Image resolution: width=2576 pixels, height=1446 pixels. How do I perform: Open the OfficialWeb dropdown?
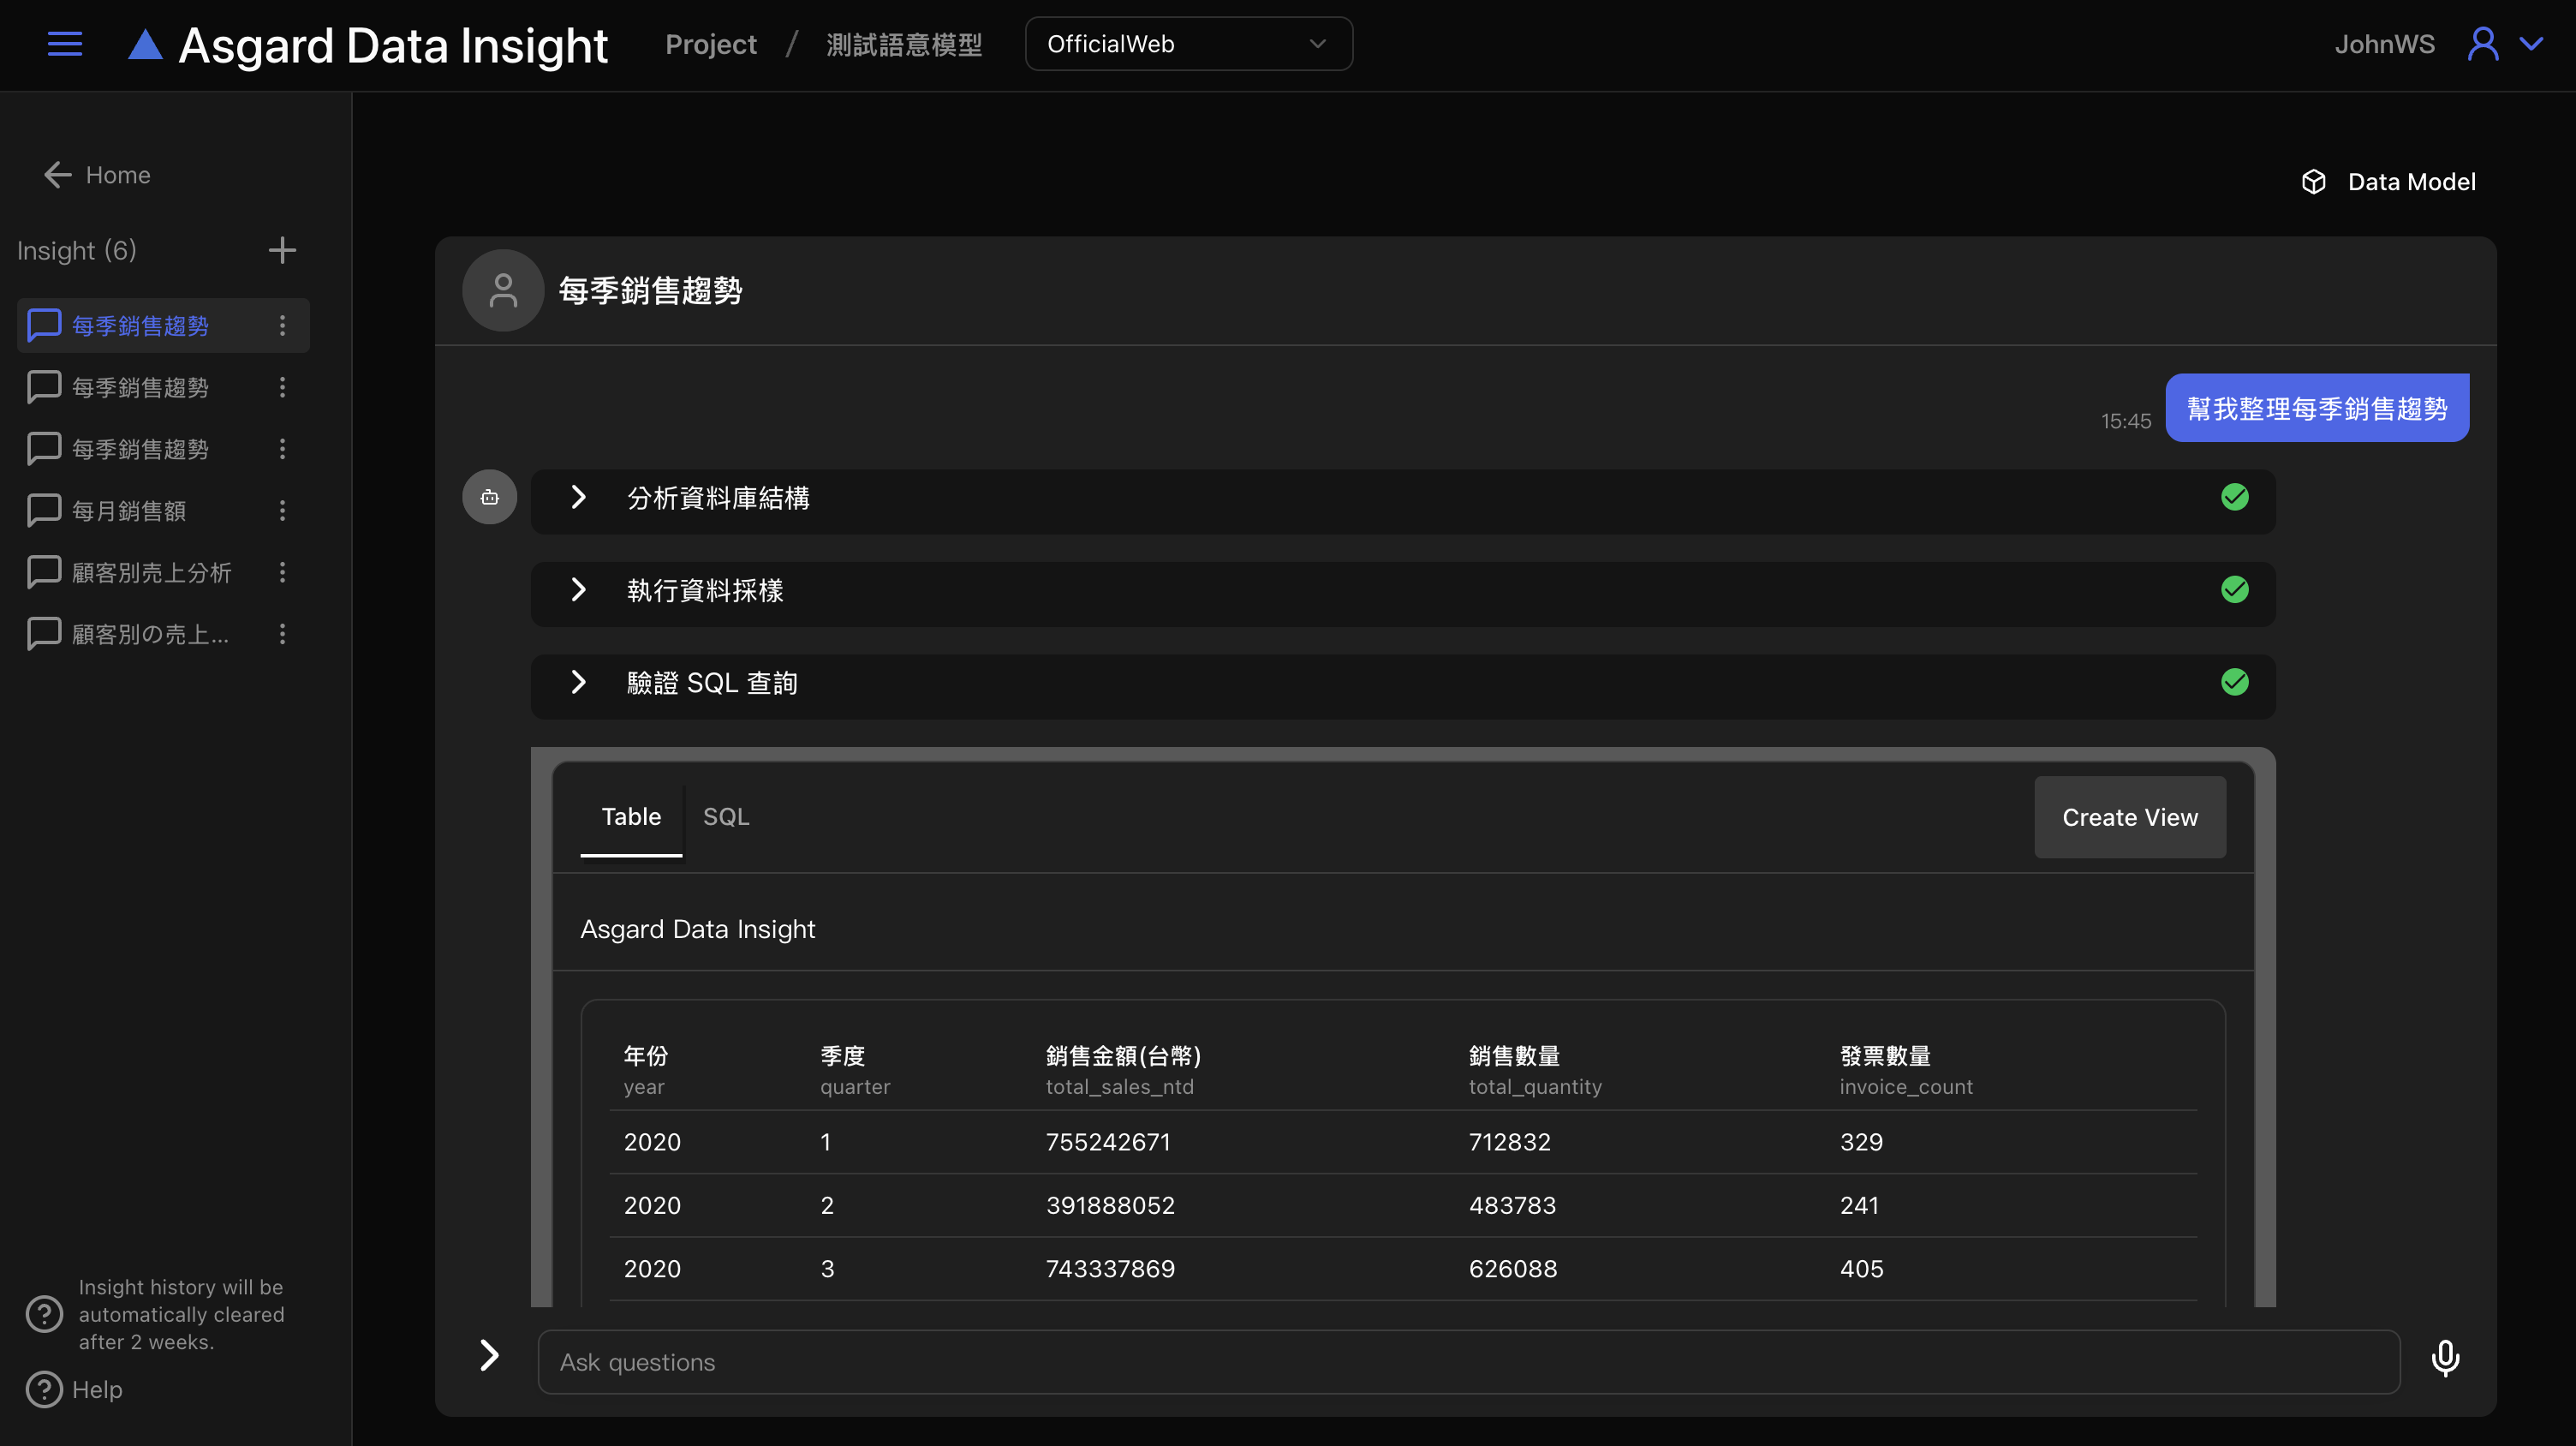(x=1188, y=44)
